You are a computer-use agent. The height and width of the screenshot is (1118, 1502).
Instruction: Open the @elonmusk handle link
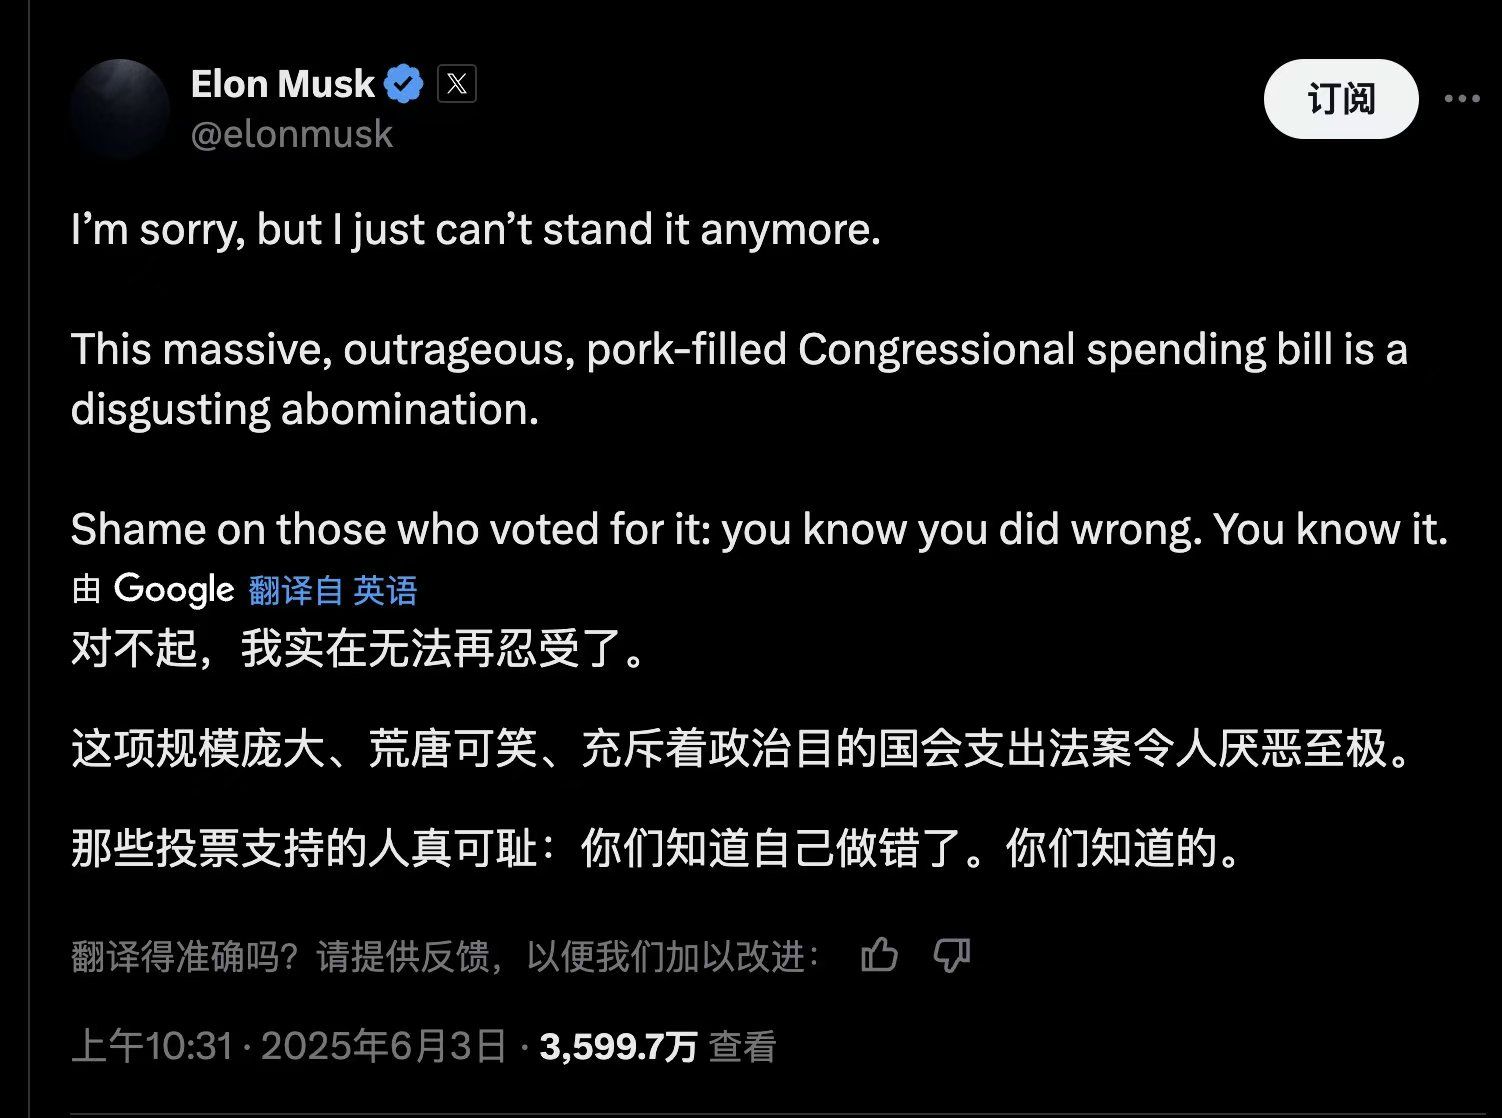pos(292,134)
